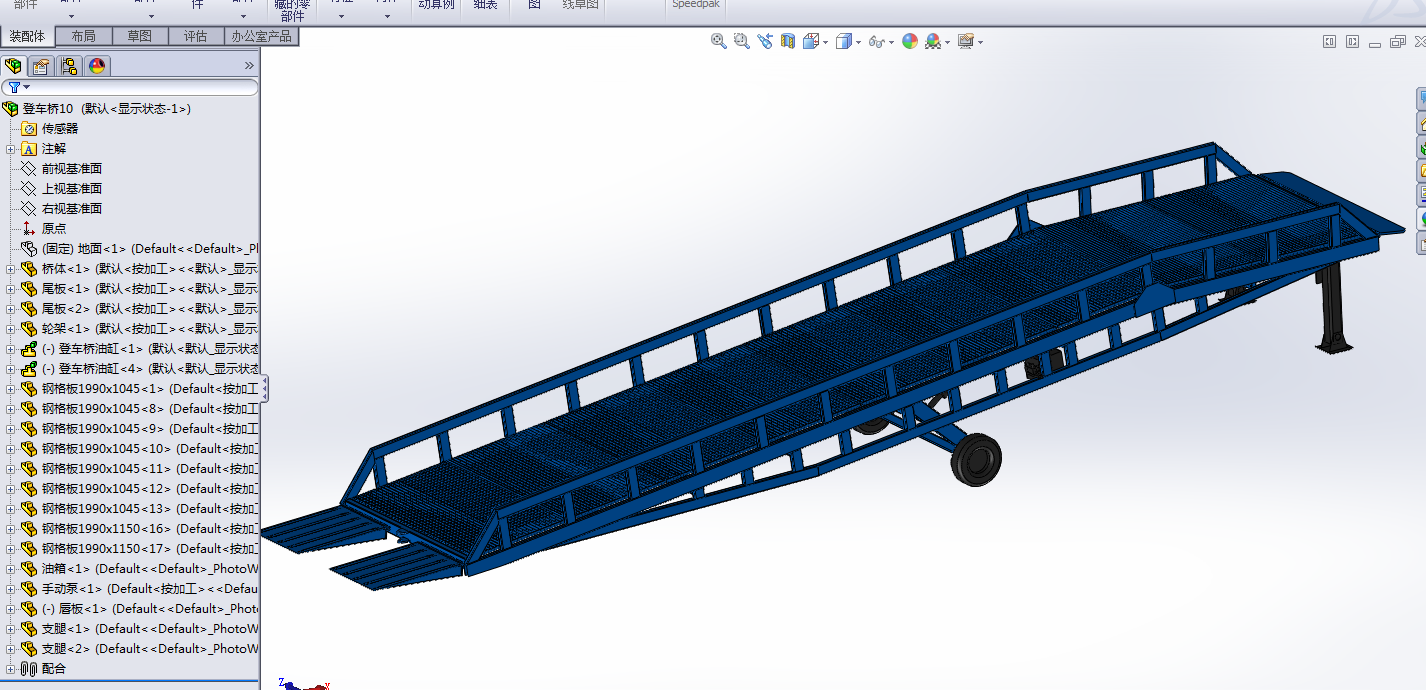Screen dimensions: 1426x690
Task: Select 钢格板1990x1150<16> in the tree
Action: pyautogui.click(x=139, y=528)
